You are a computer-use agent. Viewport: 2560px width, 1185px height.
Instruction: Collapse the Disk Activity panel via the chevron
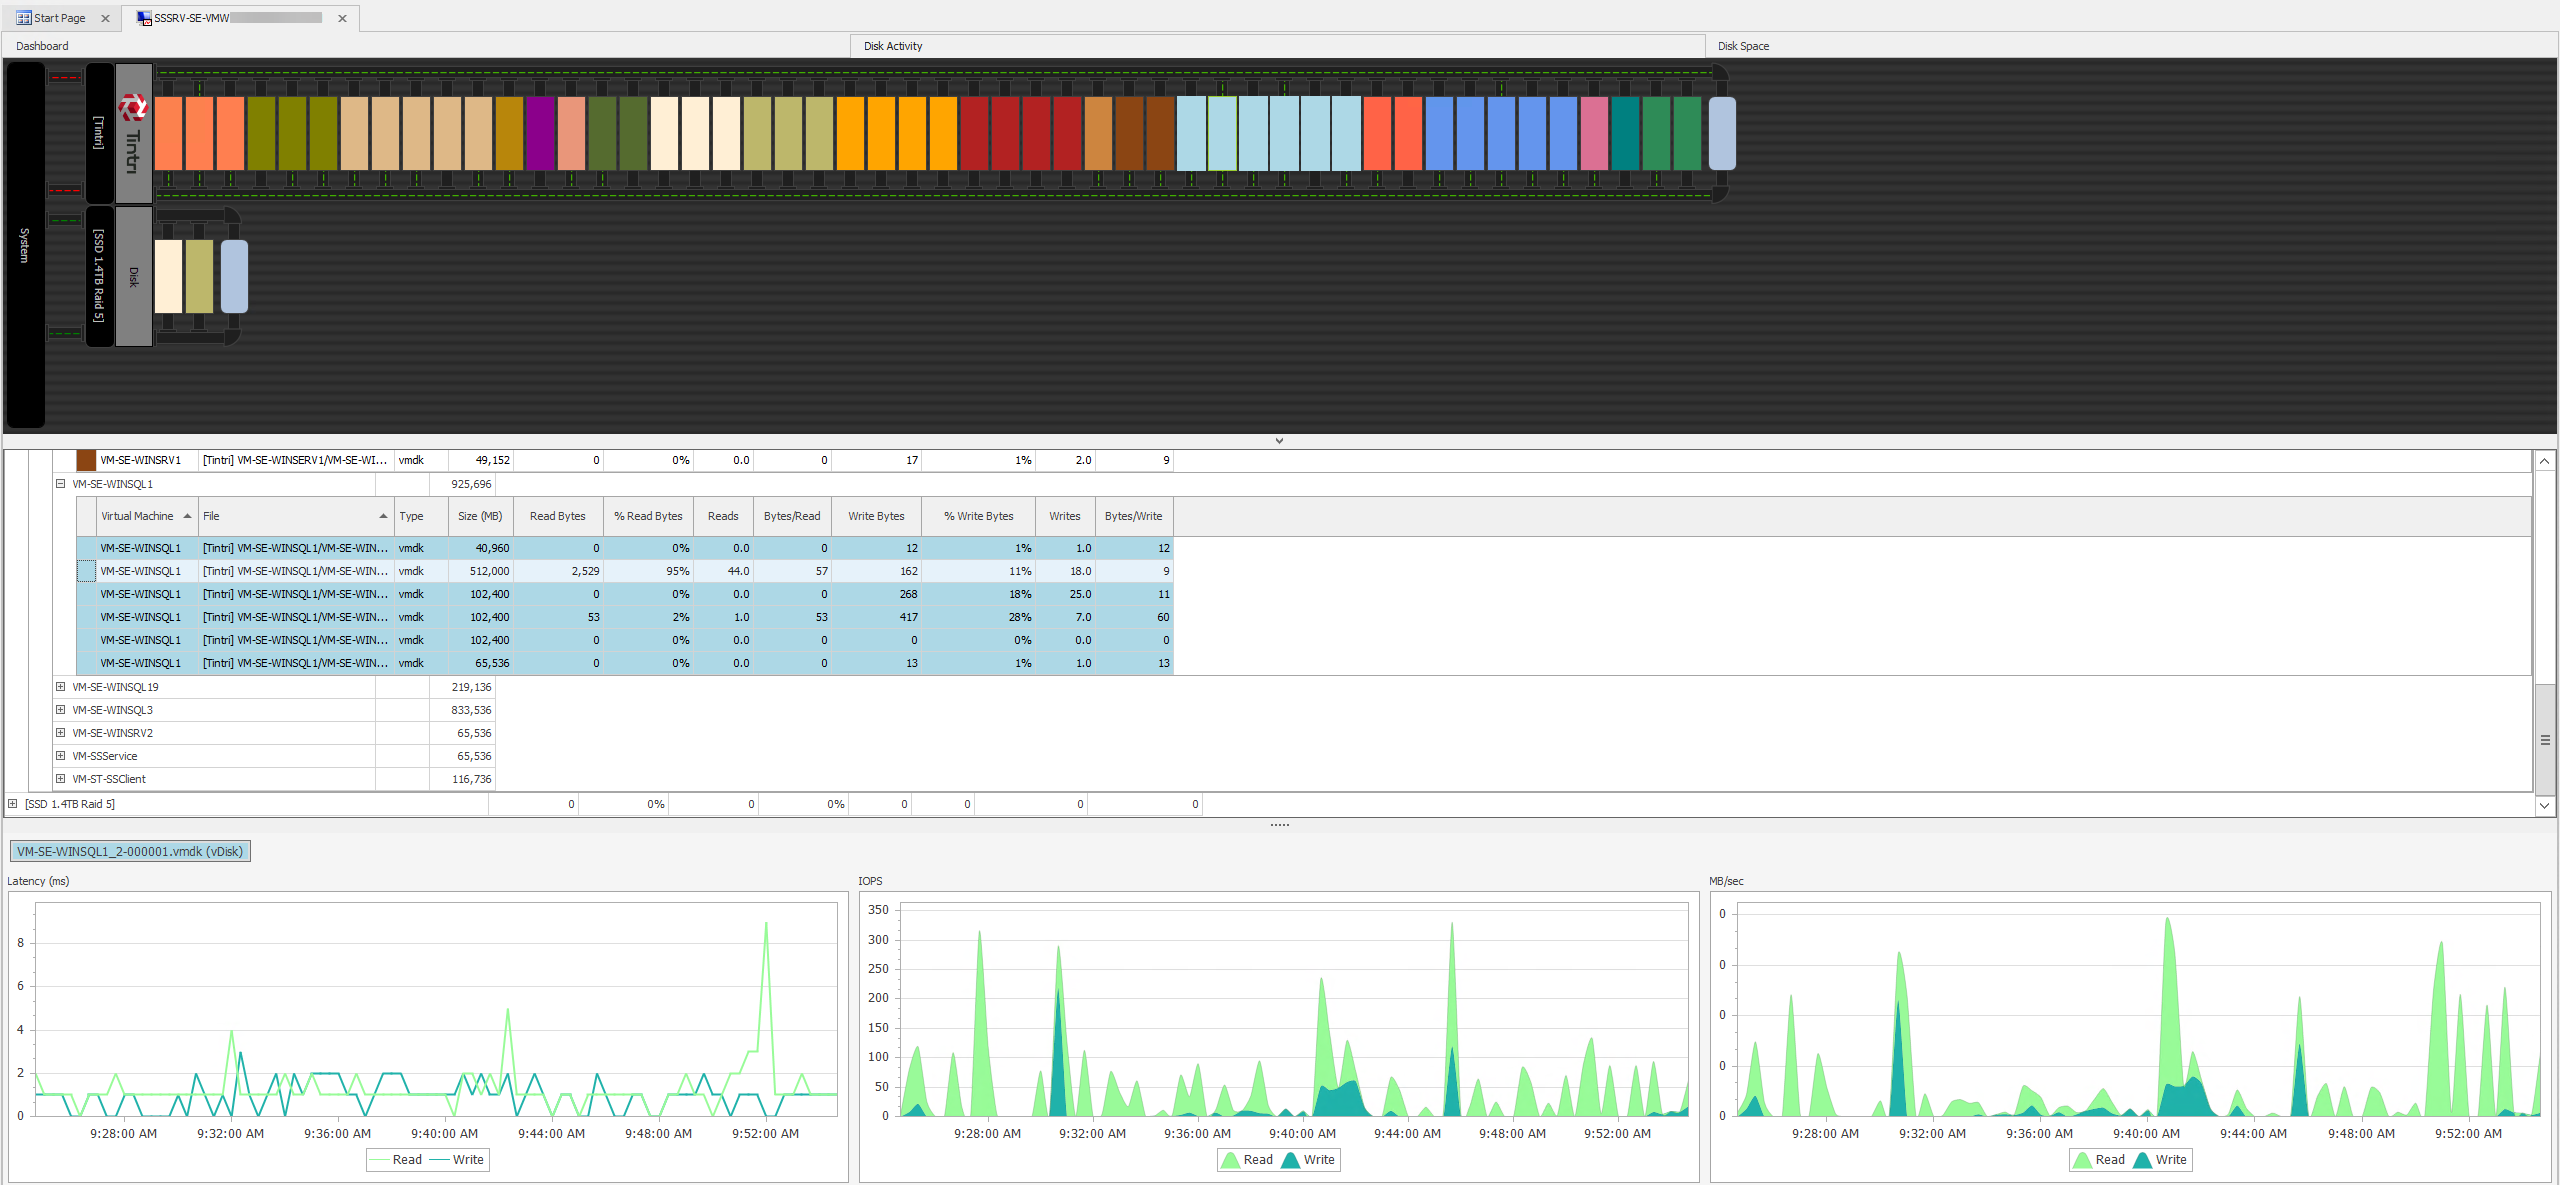click(x=1278, y=439)
